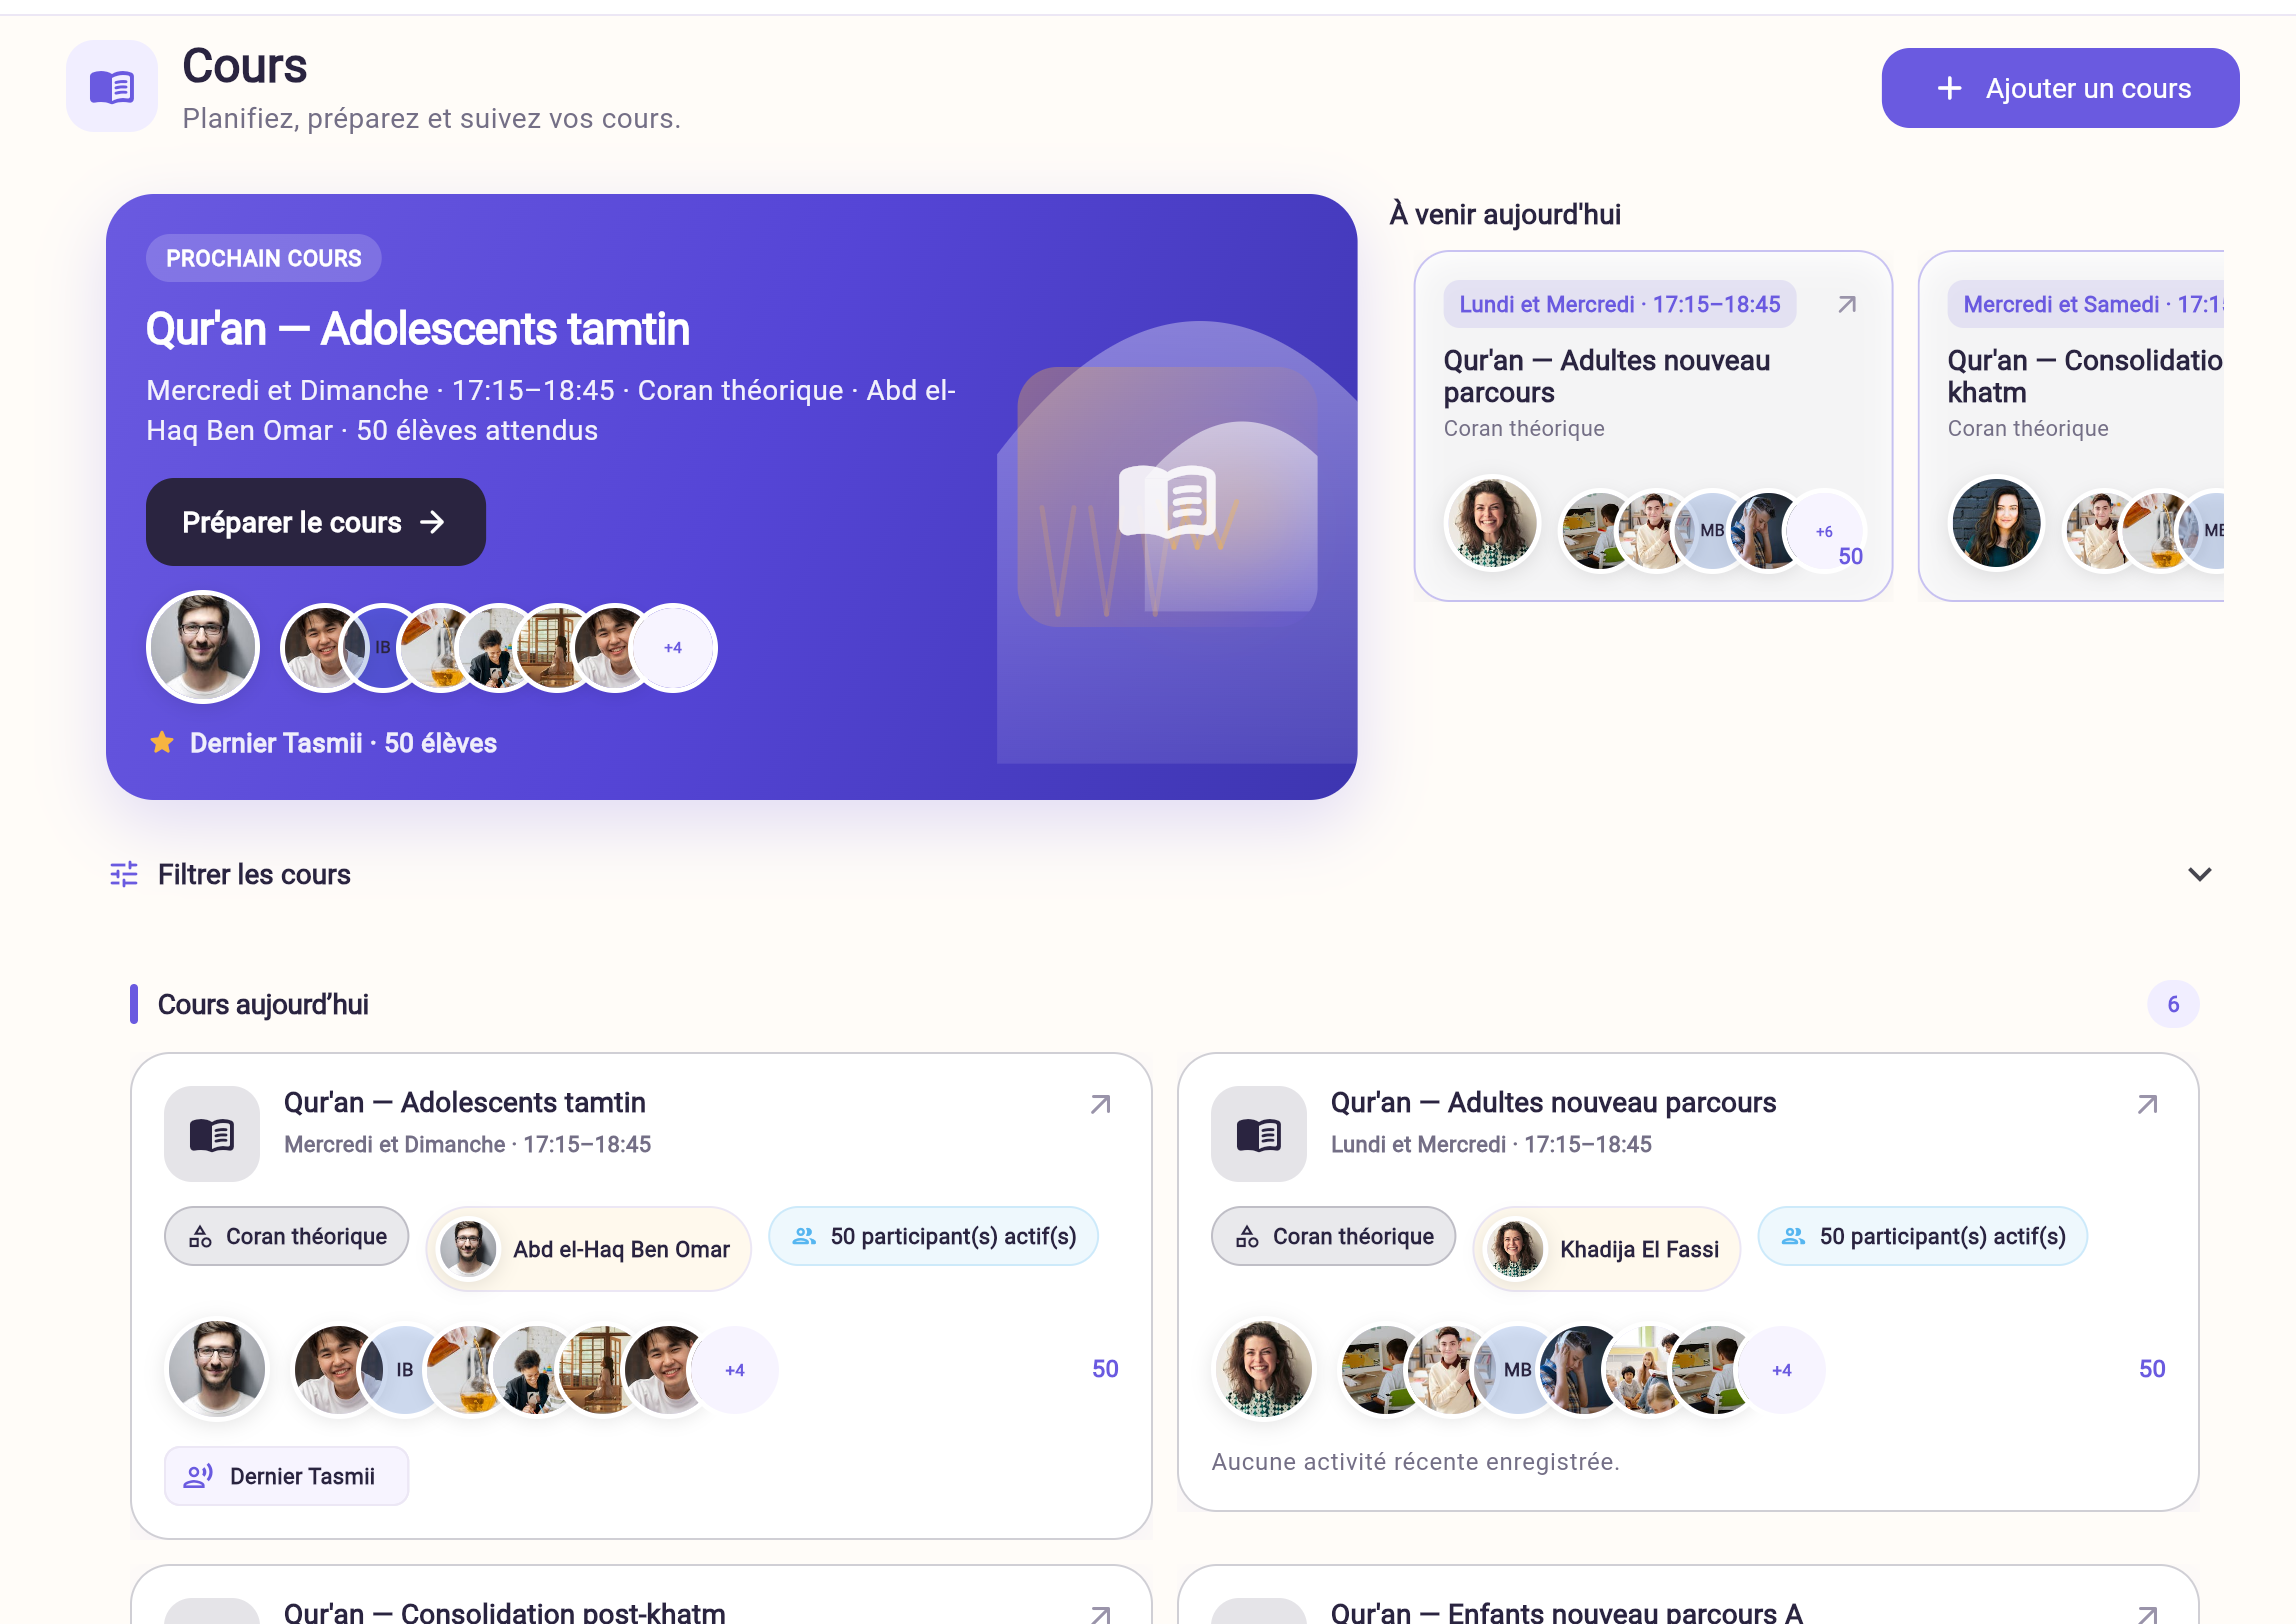Click Aucune activité récente enregistrée text

tap(1415, 1462)
